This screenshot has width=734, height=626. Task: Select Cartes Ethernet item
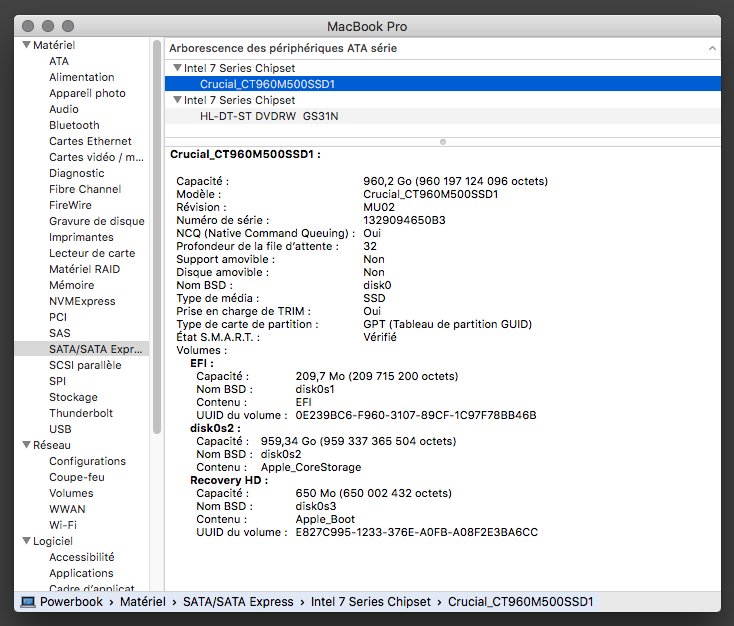pos(90,141)
